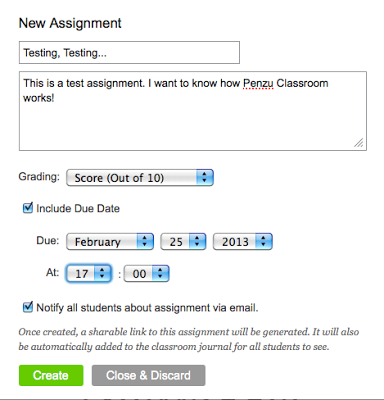Click the Close & Discard button
384x400 pixels.
(148, 375)
